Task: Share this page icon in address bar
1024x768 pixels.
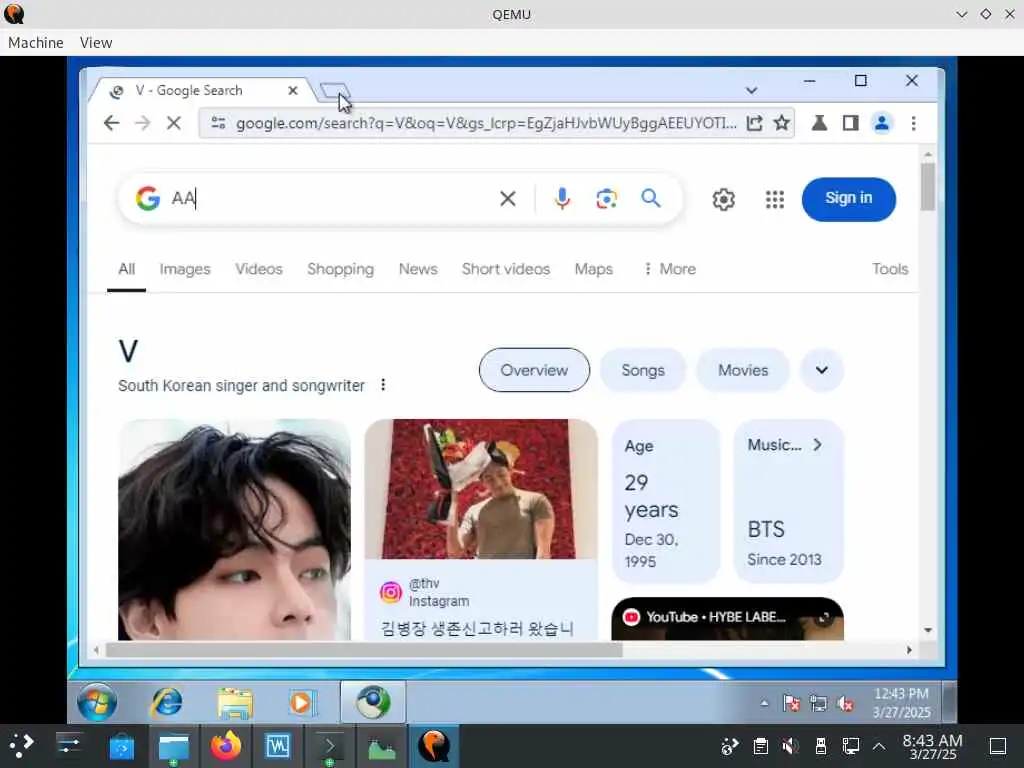Action: [754, 123]
